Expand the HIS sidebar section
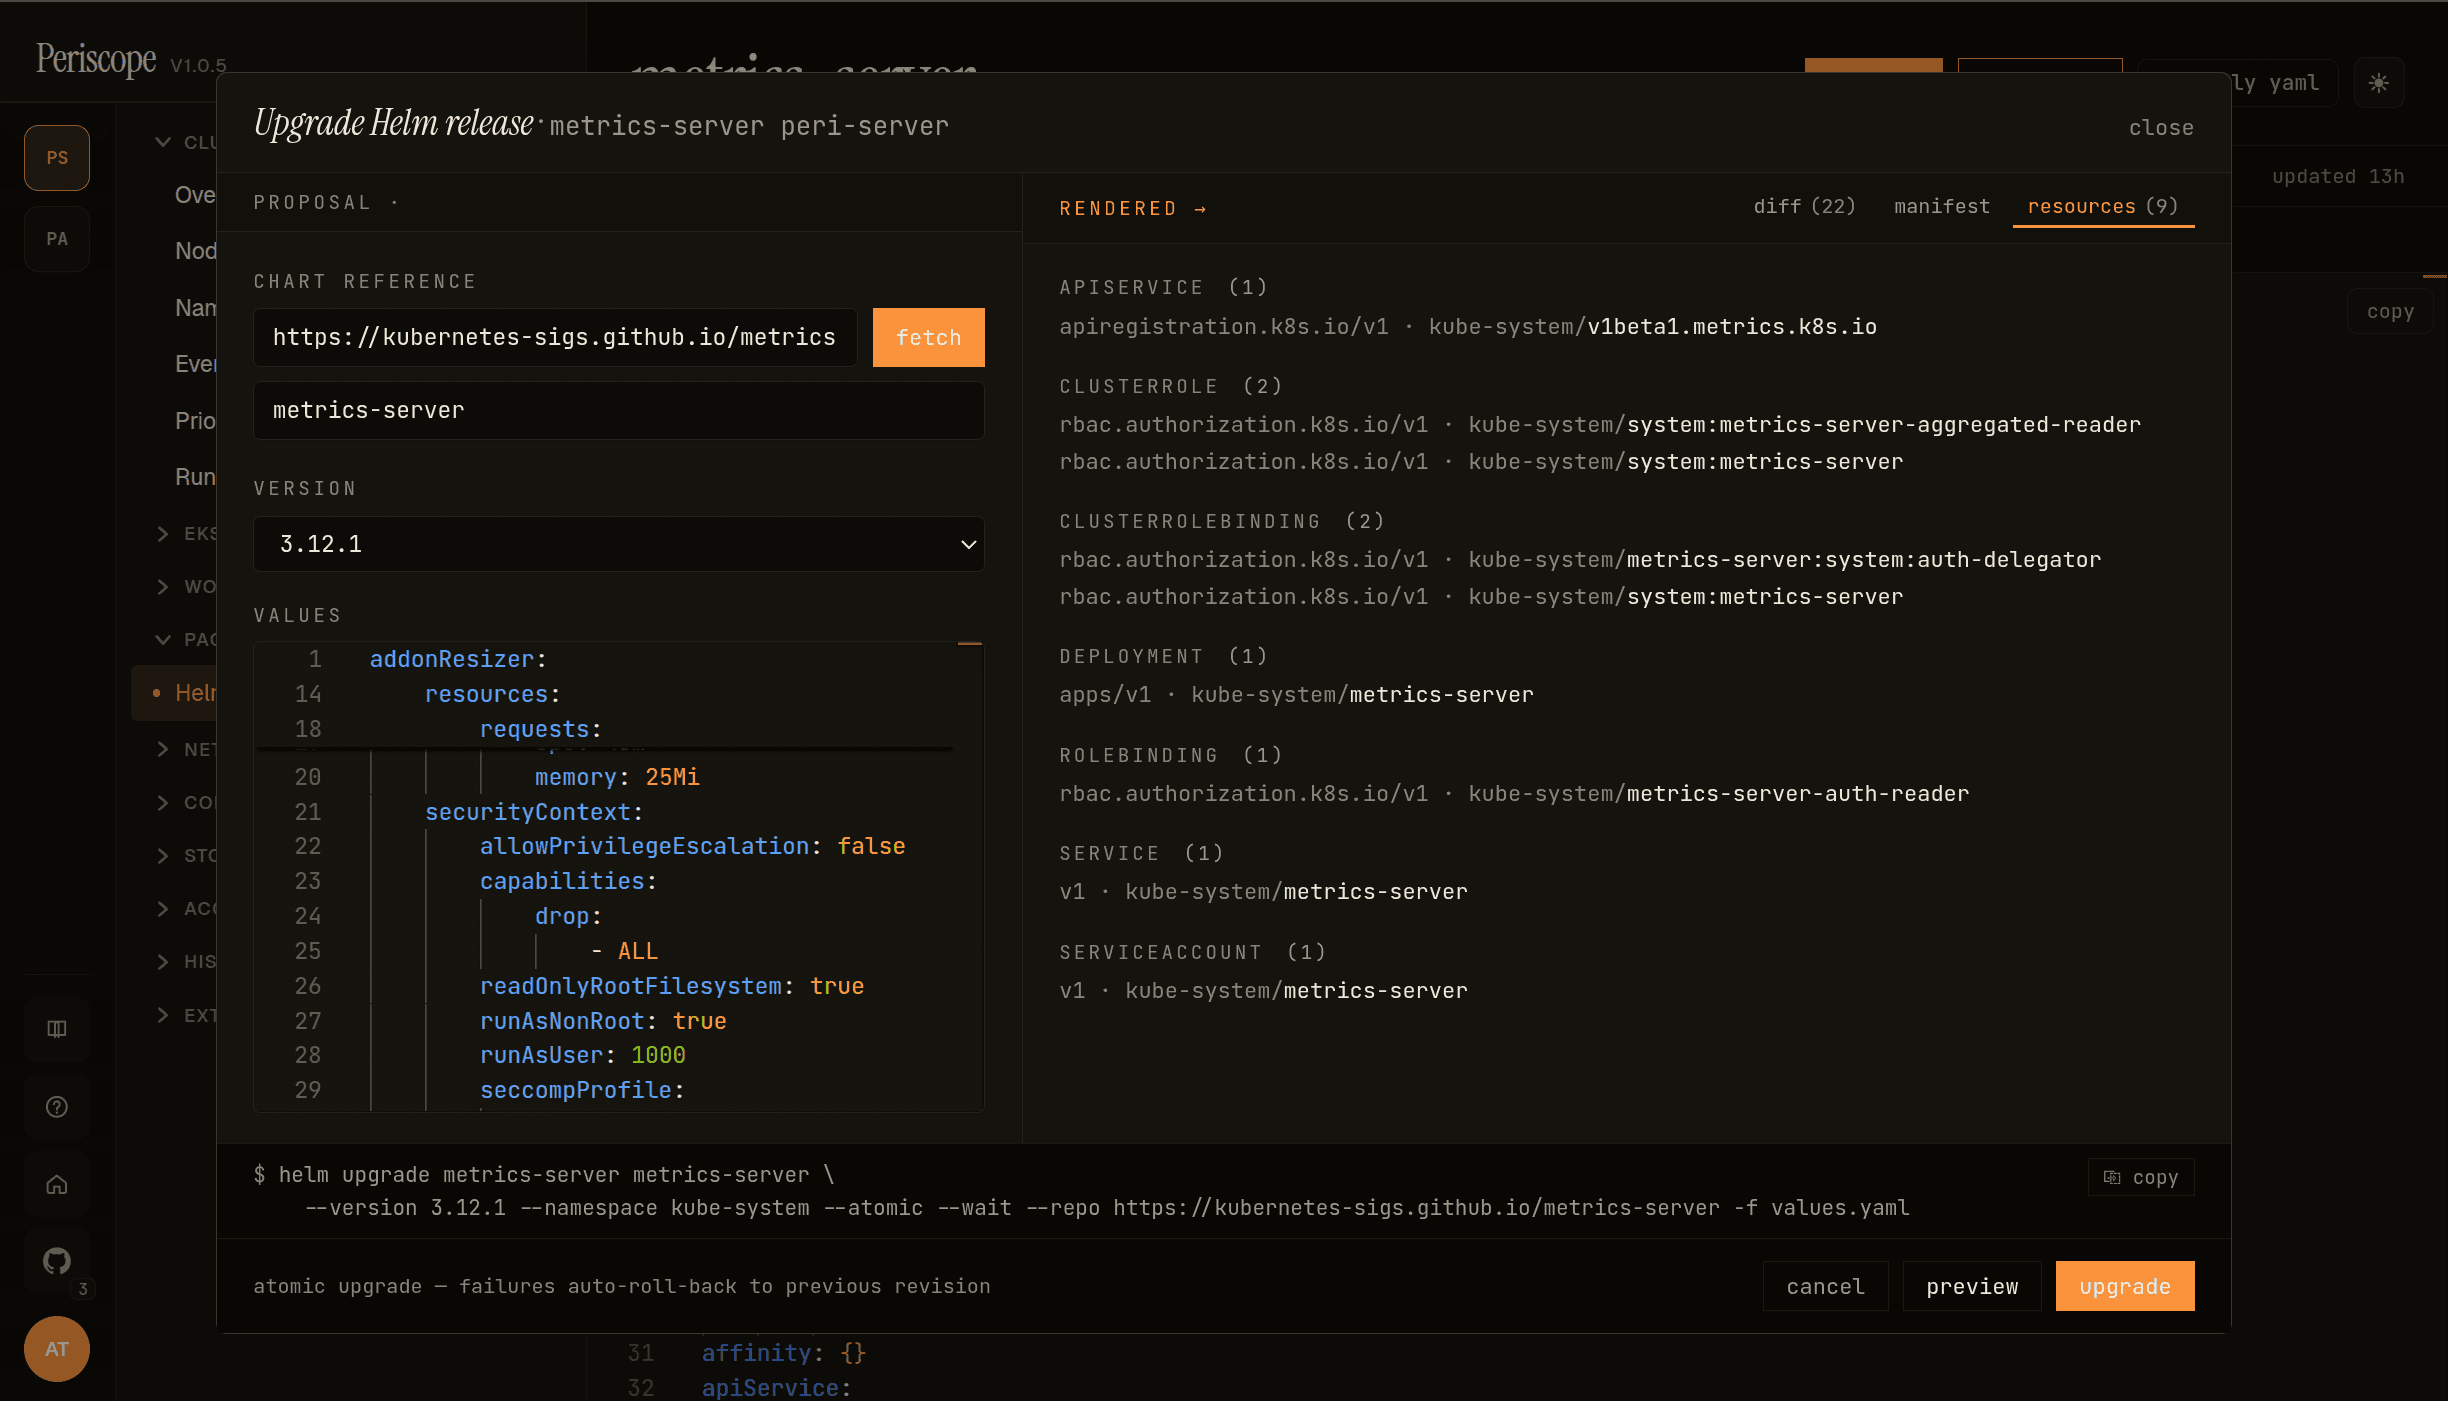The image size is (2448, 1401). [x=163, y=961]
